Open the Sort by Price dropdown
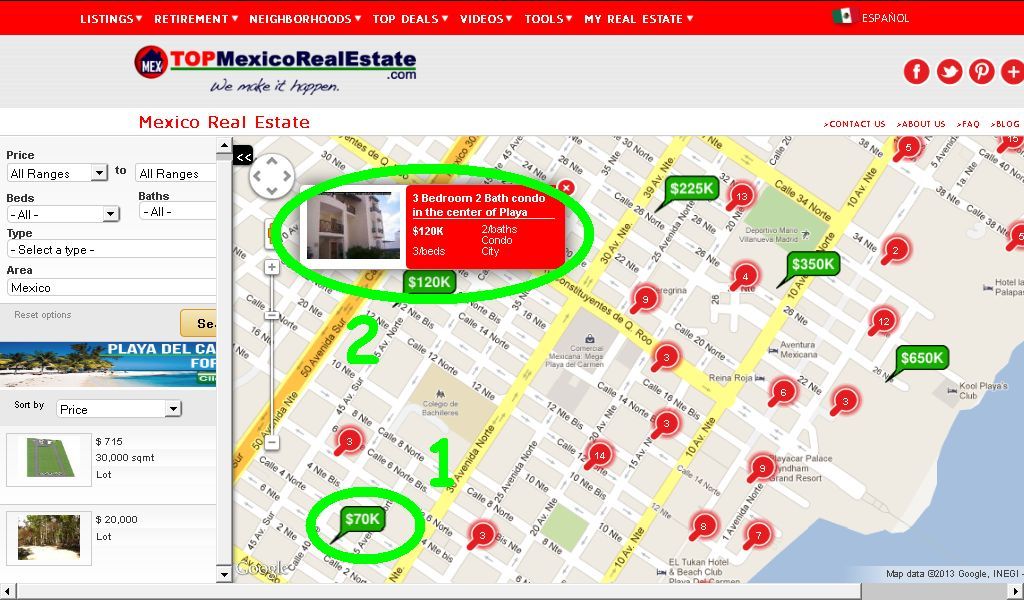This screenshot has width=1024, height=600. point(118,409)
